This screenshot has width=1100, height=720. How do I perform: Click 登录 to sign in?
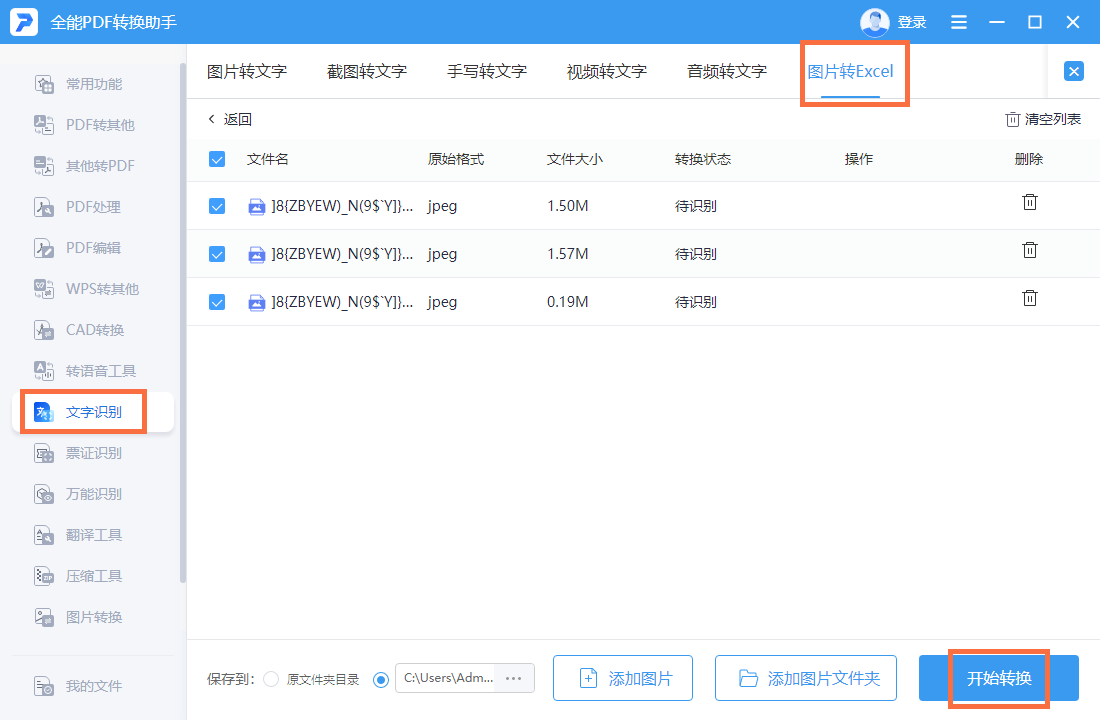click(x=912, y=22)
